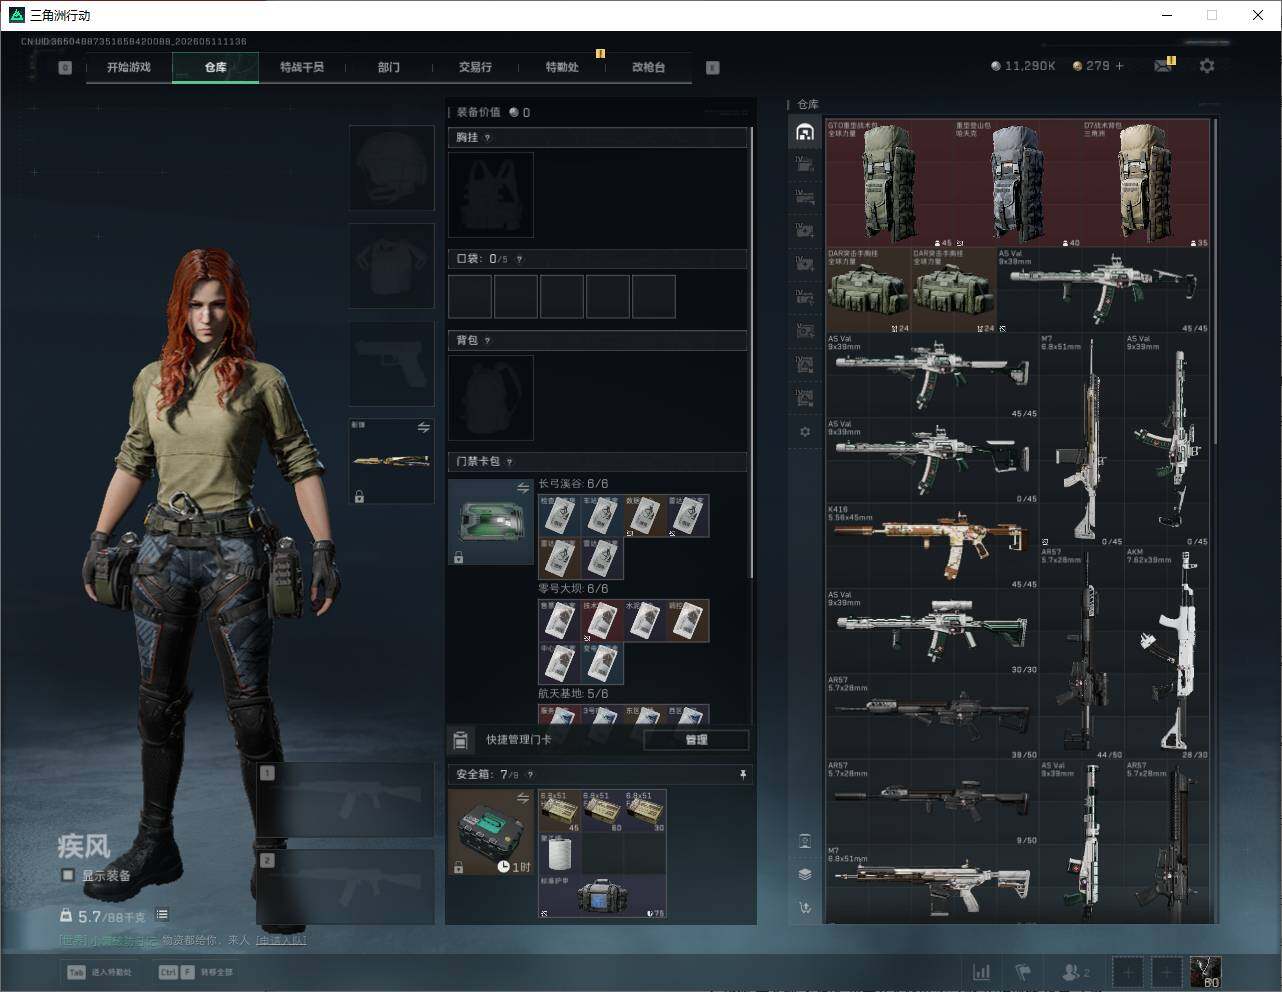
Task: Click the stacked layers icon in warehouse sidebar
Action: tap(805, 874)
